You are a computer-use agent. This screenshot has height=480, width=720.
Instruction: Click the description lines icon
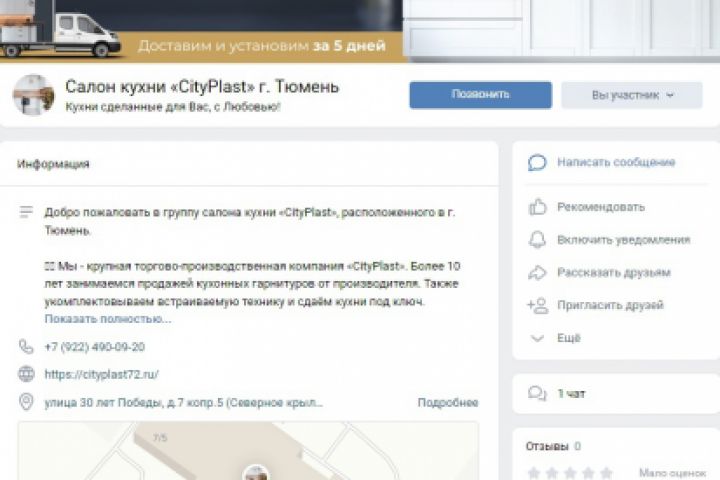click(x=26, y=212)
